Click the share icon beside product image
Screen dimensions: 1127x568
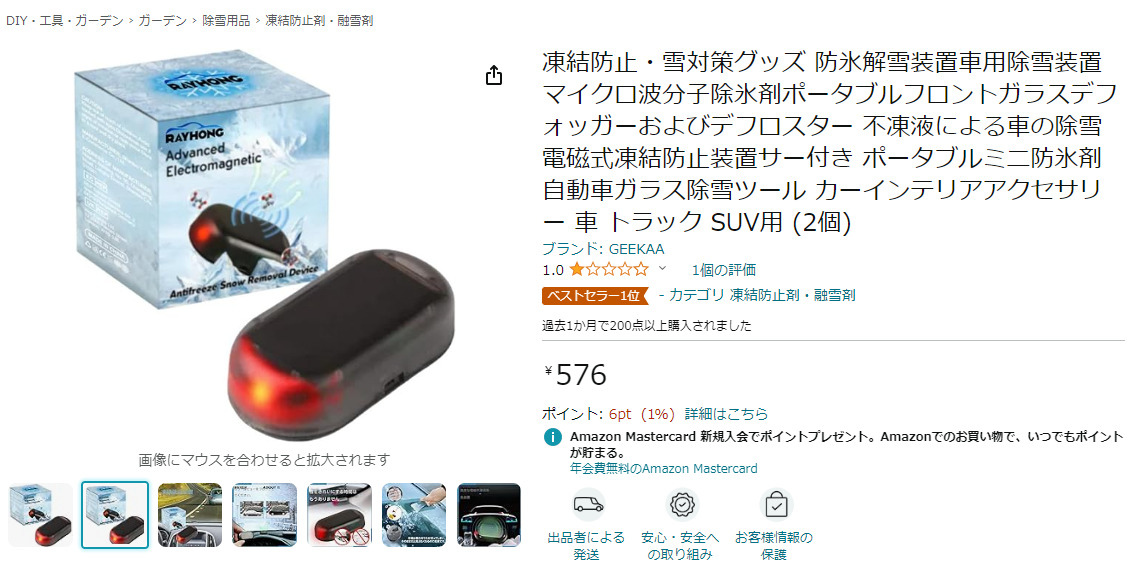click(494, 75)
